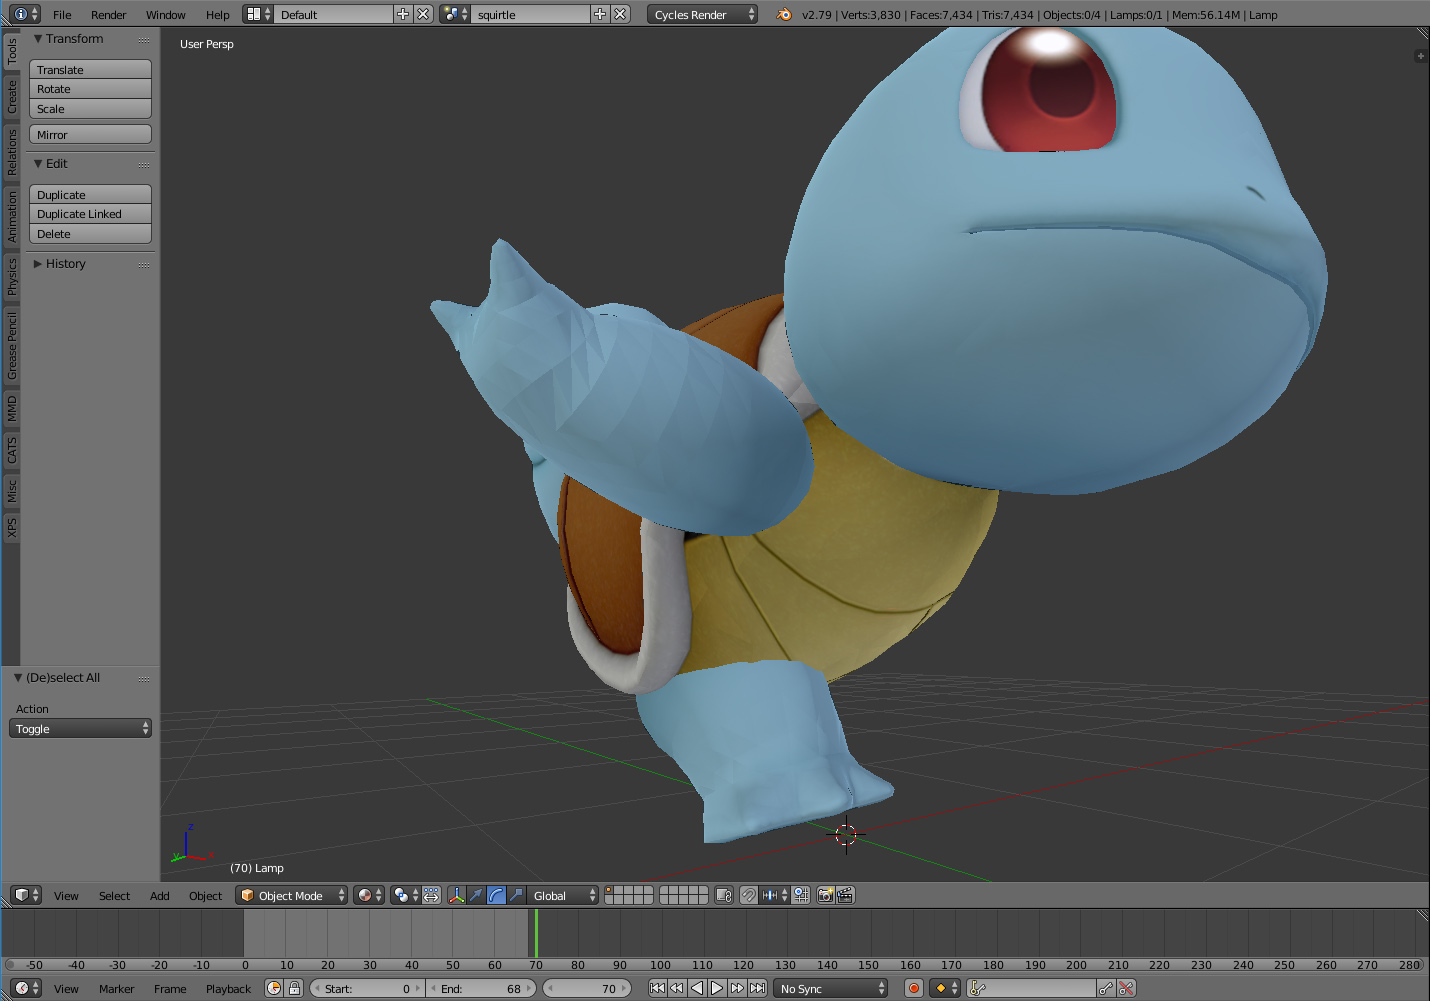Open the keying set type dropdown
1430x1001 pixels.
[x=946, y=988]
